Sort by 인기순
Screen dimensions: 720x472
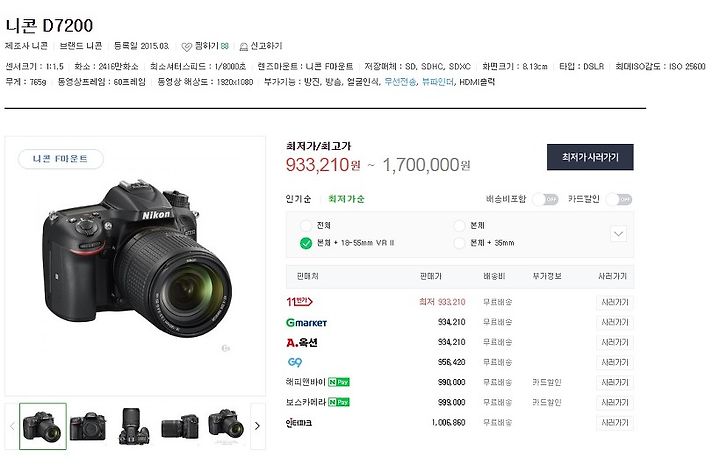click(298, 199)
